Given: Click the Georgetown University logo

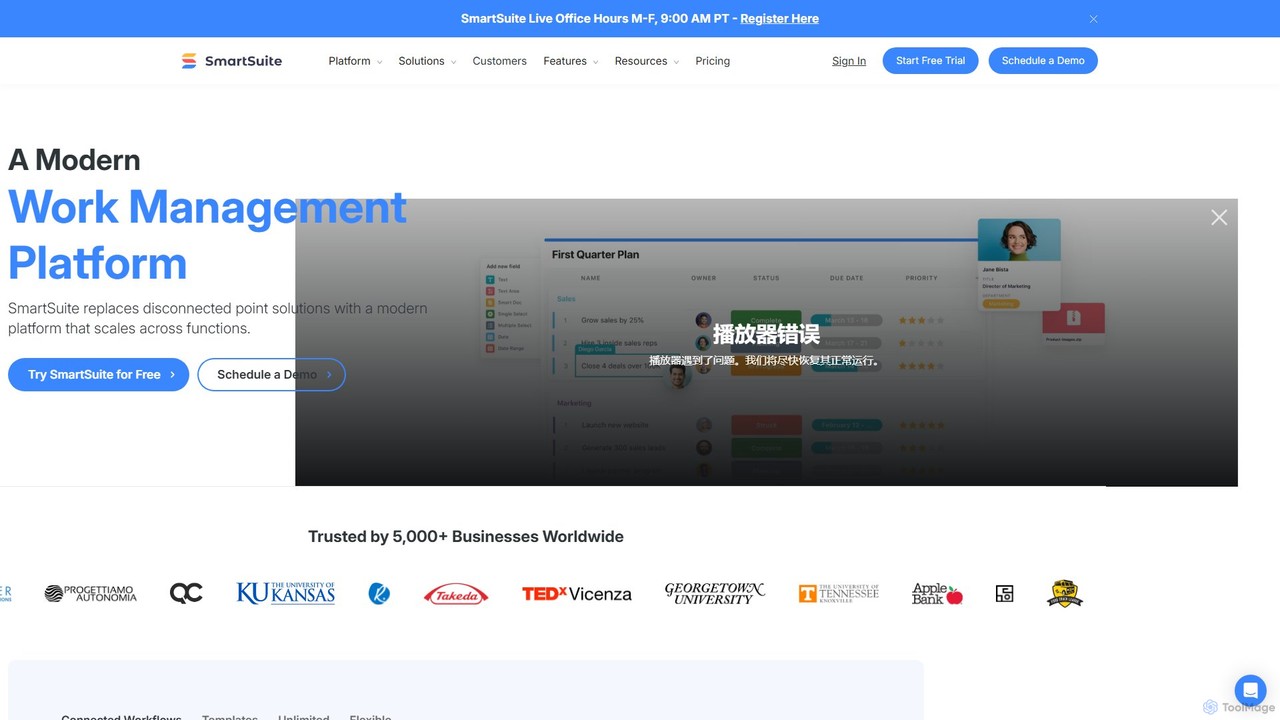Looking at the screenshot, I should [714, 594].
